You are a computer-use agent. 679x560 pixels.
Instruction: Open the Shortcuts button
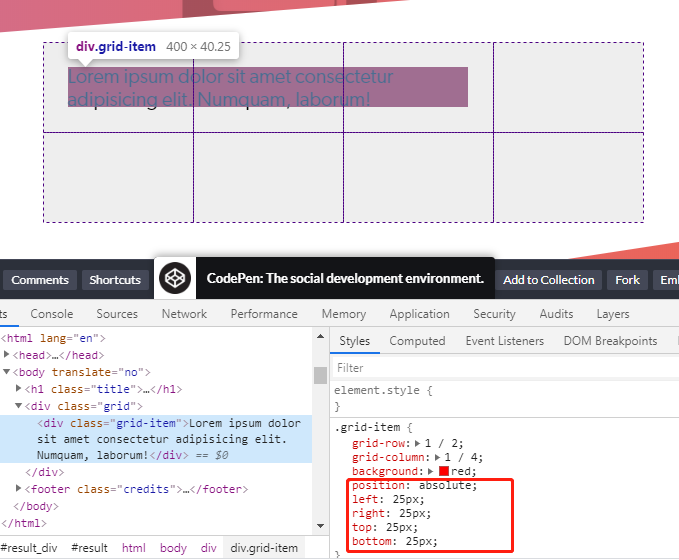[115, 280]
